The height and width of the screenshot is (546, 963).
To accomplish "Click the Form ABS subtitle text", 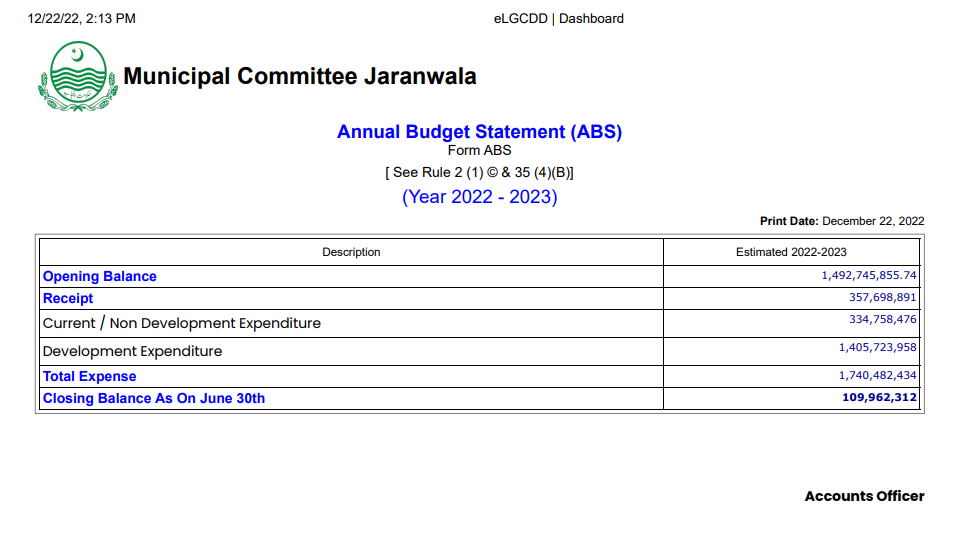I will 479,151.
